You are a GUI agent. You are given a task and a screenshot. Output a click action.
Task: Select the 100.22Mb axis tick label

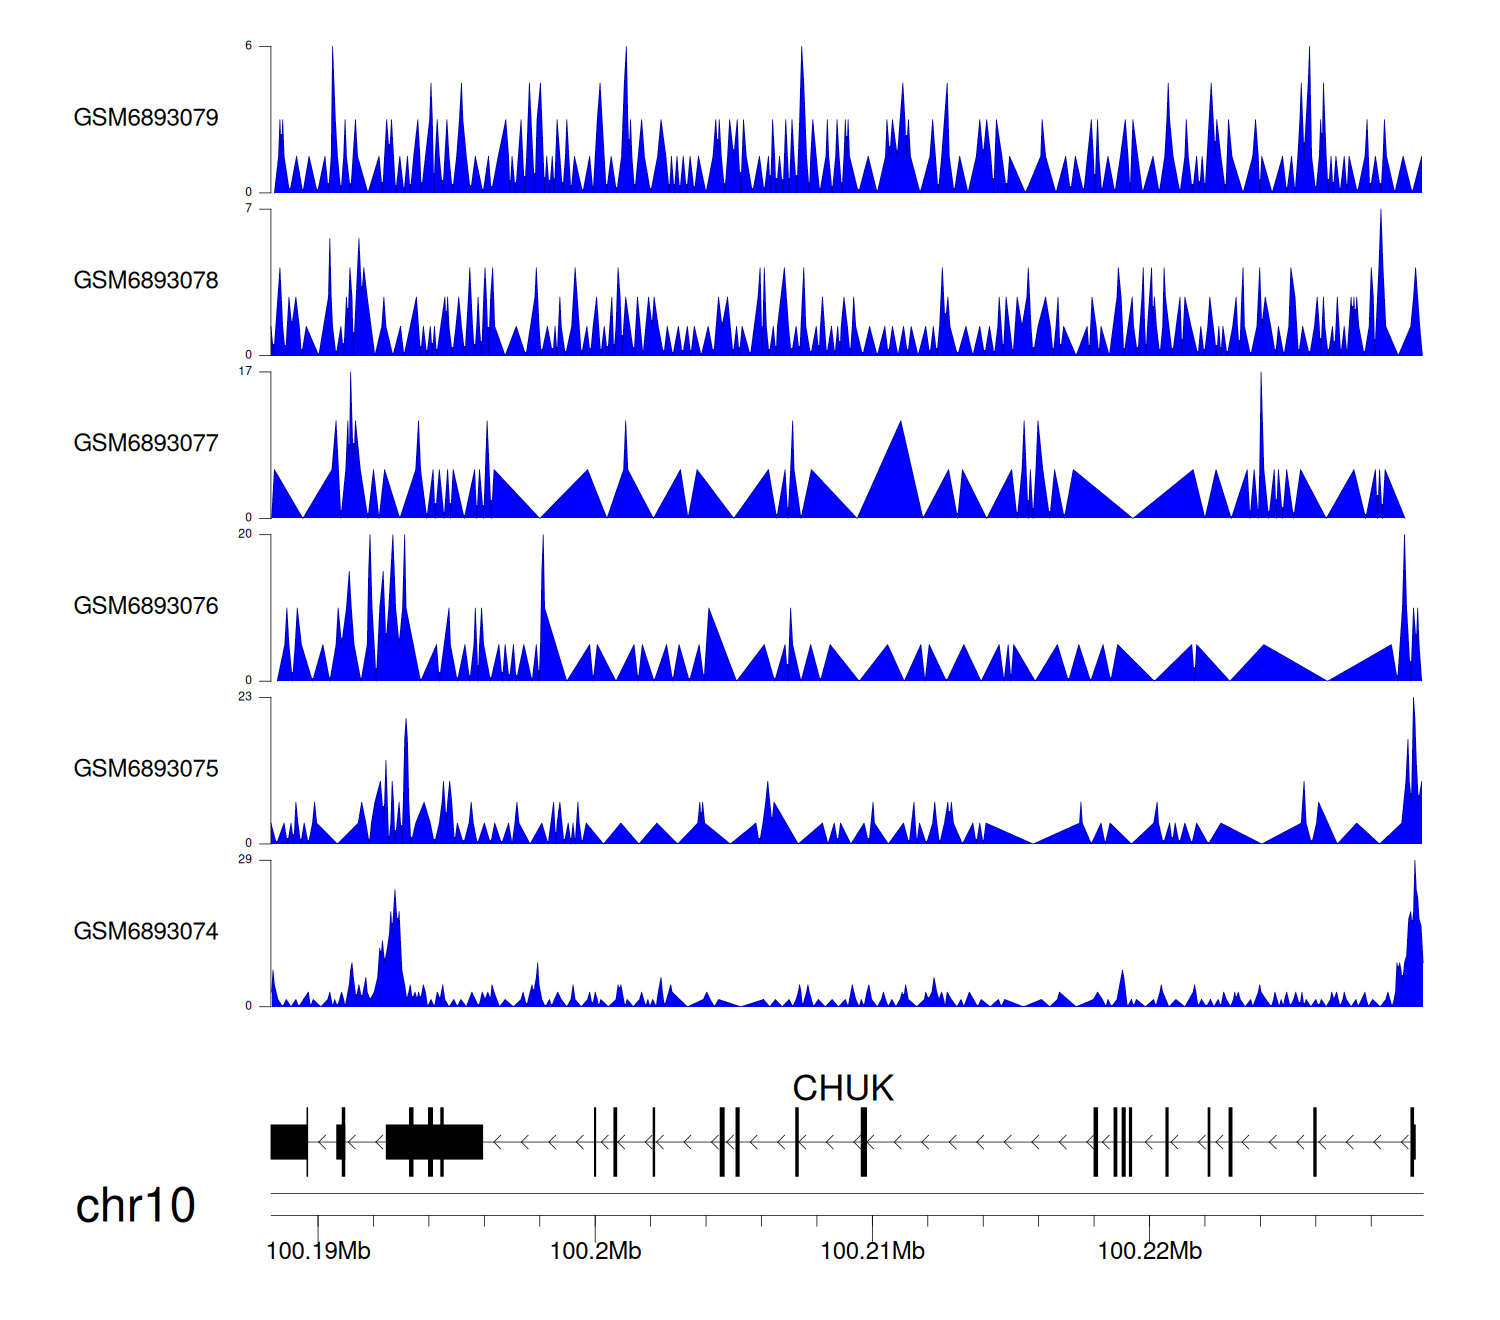(x=1149, y=1251)
